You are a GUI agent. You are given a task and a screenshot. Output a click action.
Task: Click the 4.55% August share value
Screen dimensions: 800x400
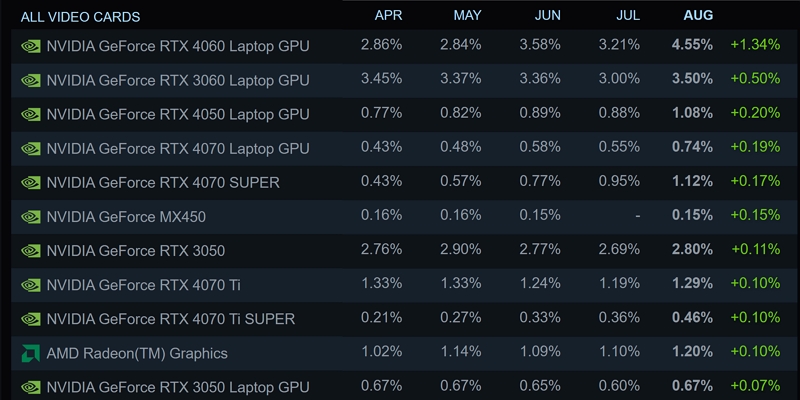(x=693, y=45)
